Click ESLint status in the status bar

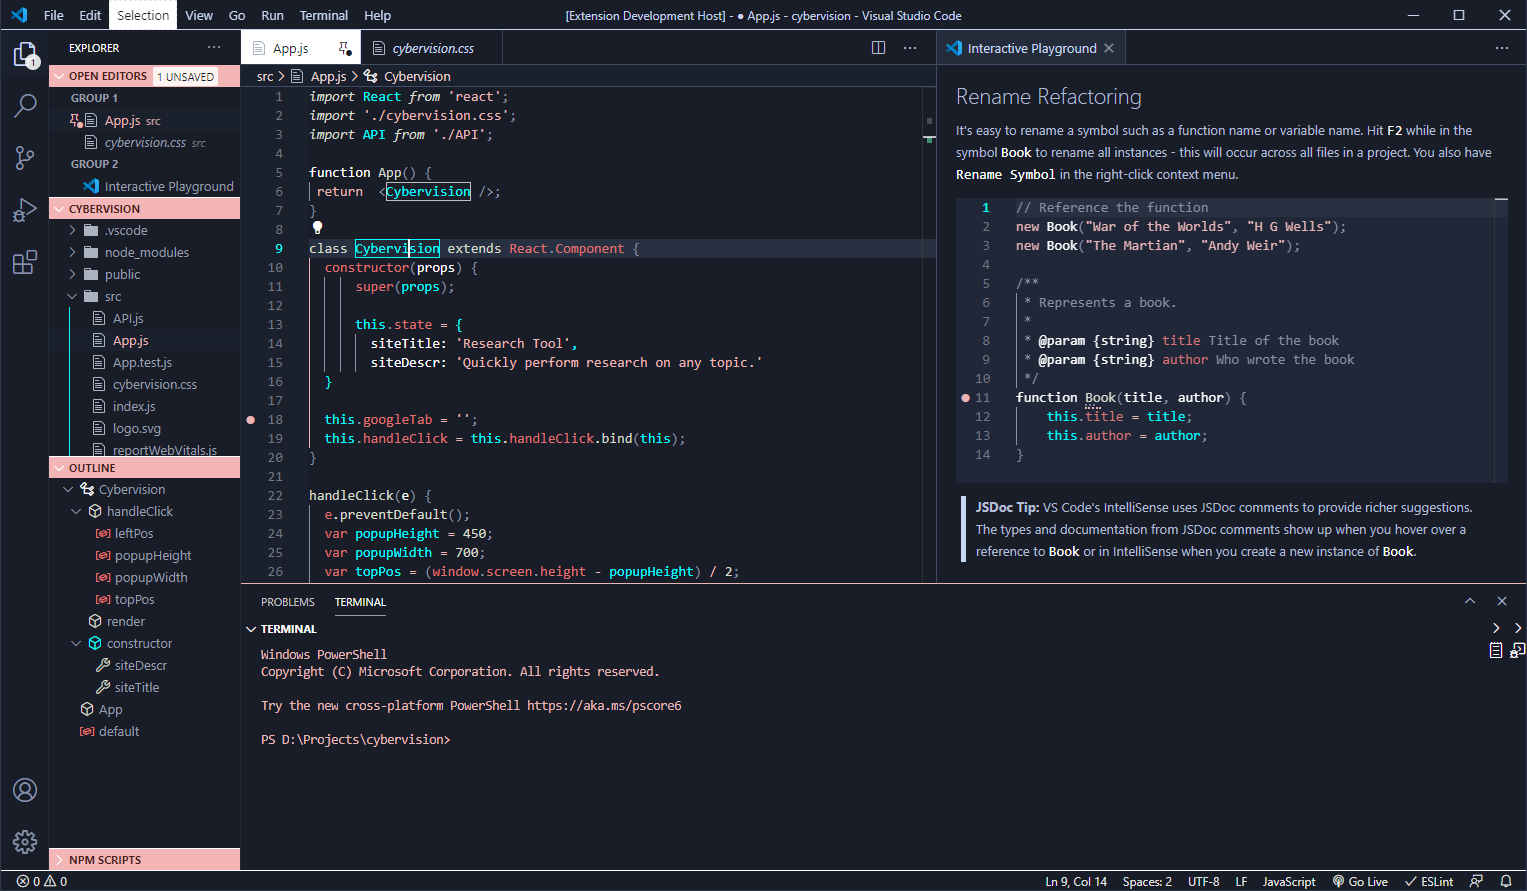click(1429, 881)
